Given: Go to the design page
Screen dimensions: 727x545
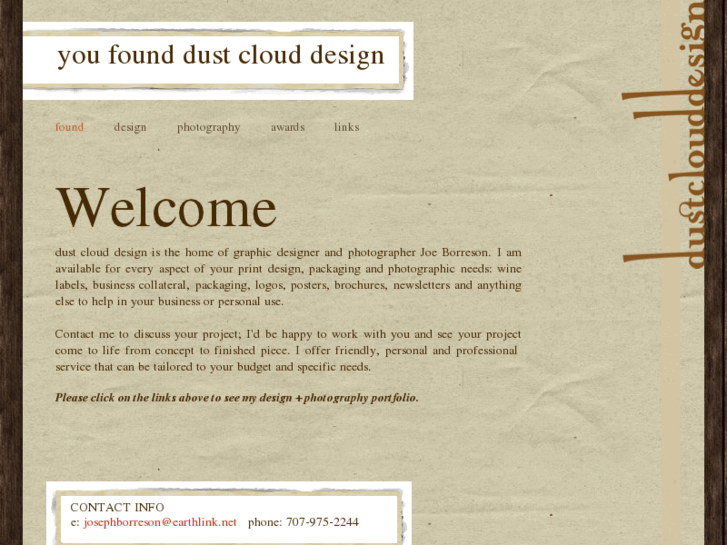Looking at the screenshot, I should pos(130,128).
